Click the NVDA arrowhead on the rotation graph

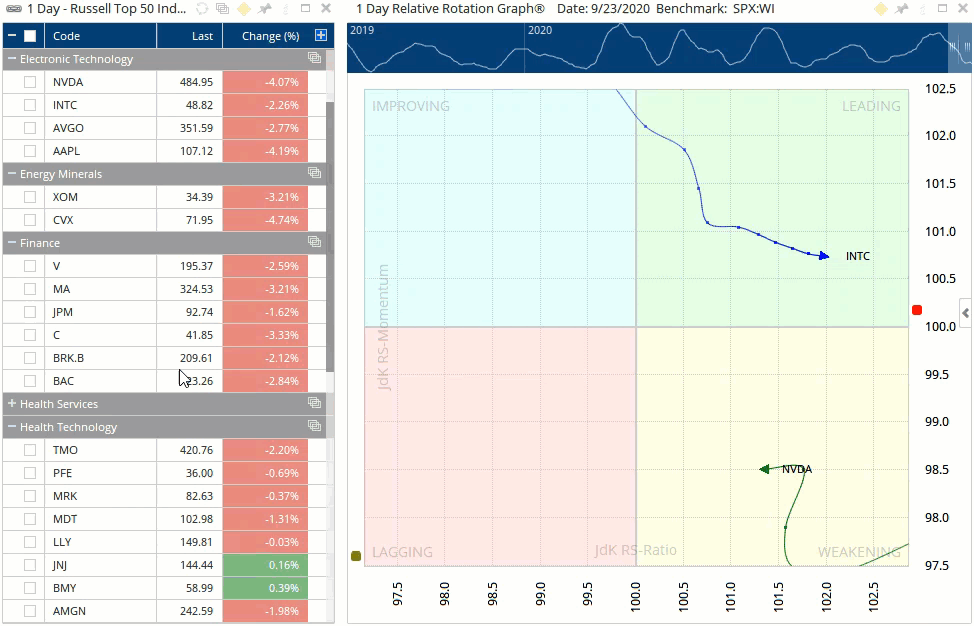point(765,469)
